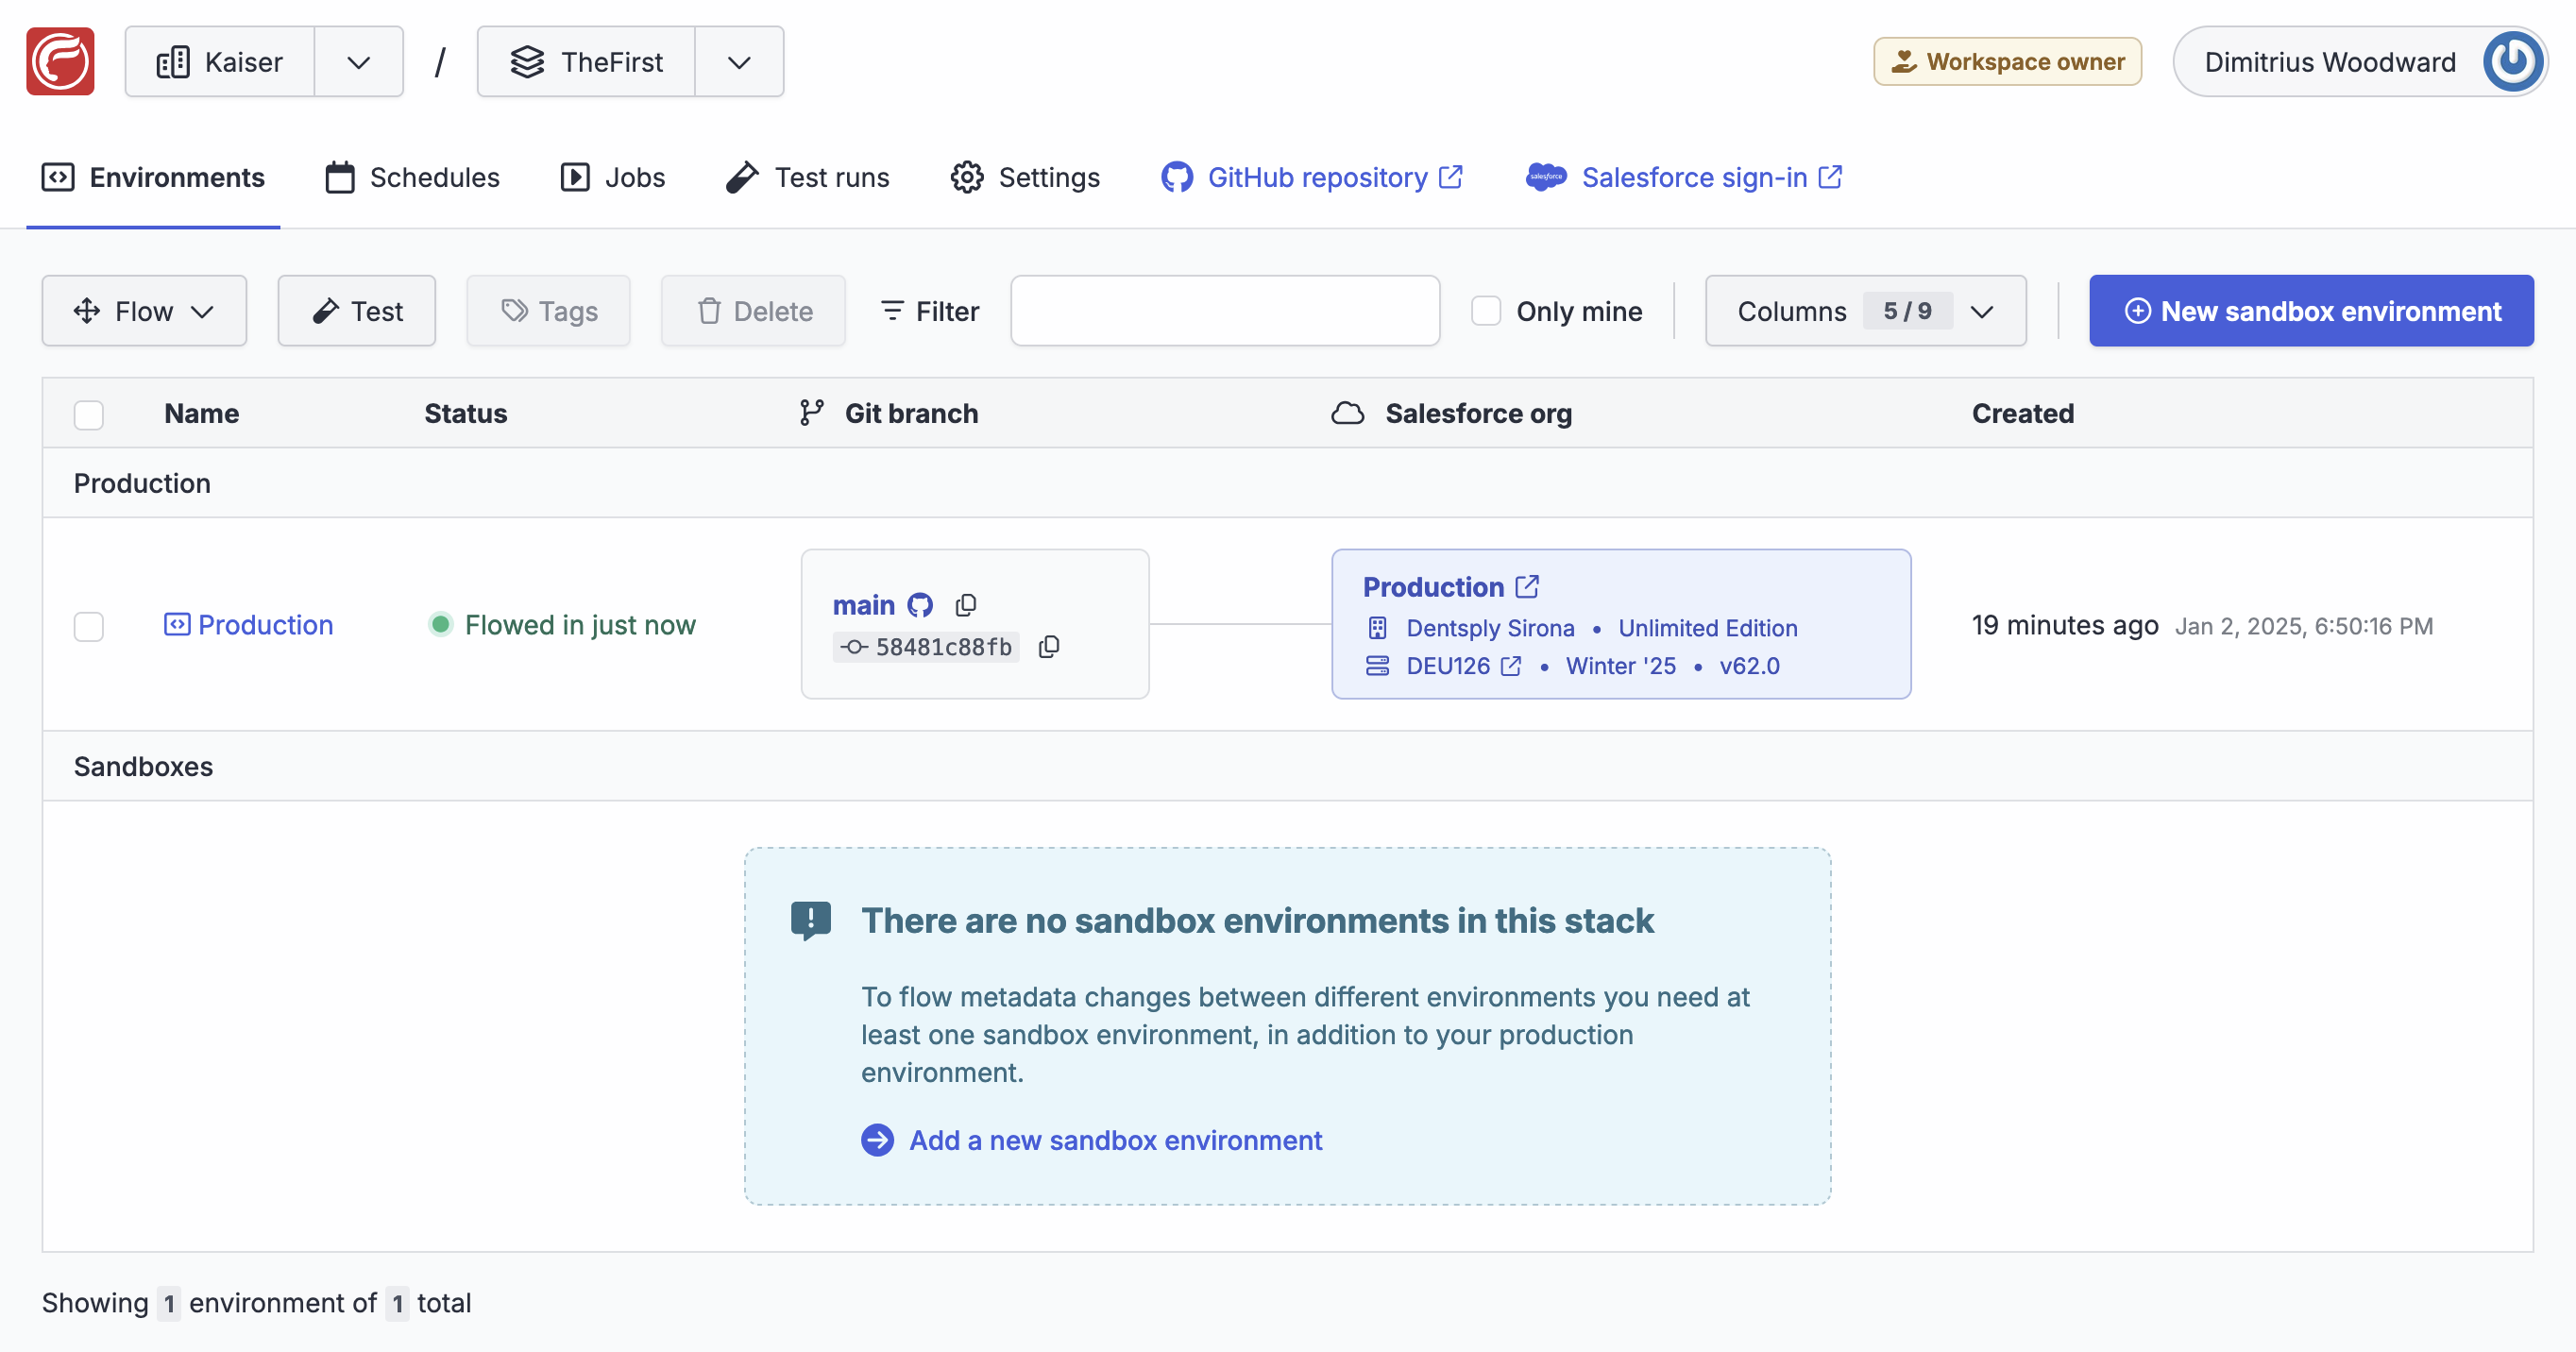Open the Production Salesforce org link
This screenshot has width=2576, height=1352.
(1433, 587)
